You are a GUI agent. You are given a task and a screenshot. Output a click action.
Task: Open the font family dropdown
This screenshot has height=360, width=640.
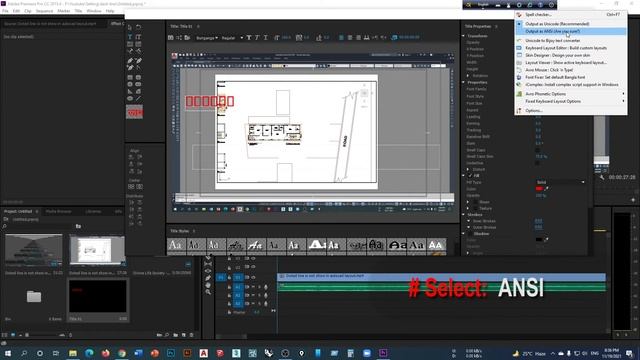pos(207,38)
